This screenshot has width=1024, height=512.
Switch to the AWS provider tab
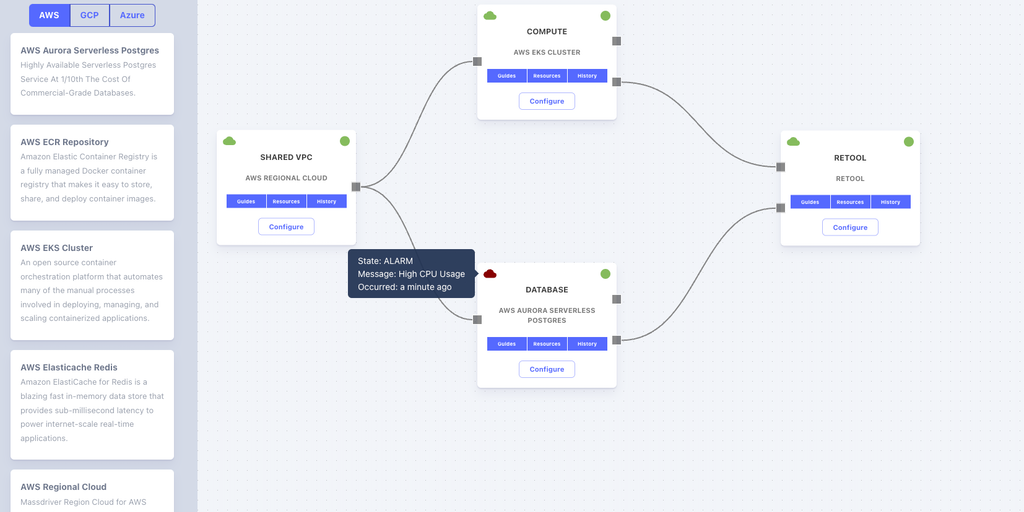[x=49, y=15]
